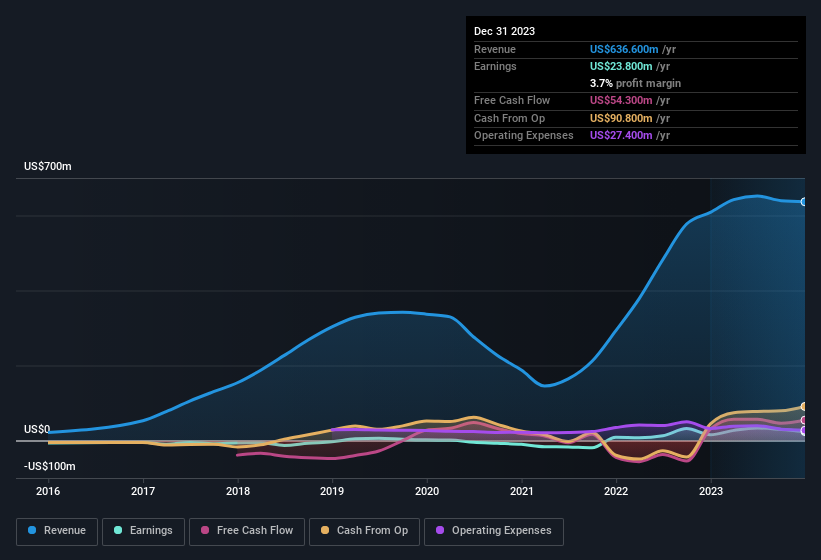
Task: Click the Cash From Op endpoint marker
Action: pos(804,407)
